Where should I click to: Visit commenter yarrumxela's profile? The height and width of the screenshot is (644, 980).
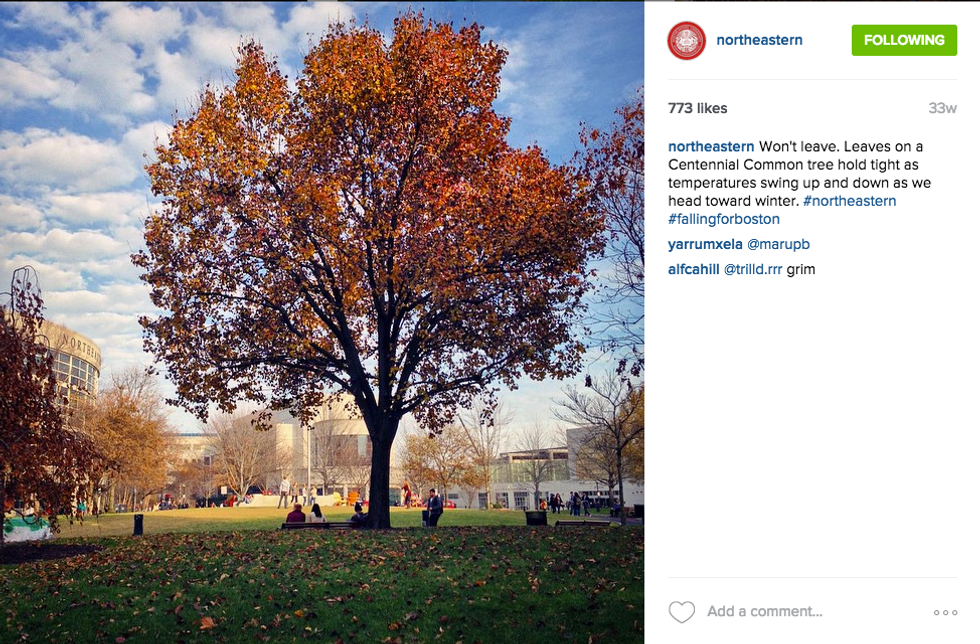[705, 244]
